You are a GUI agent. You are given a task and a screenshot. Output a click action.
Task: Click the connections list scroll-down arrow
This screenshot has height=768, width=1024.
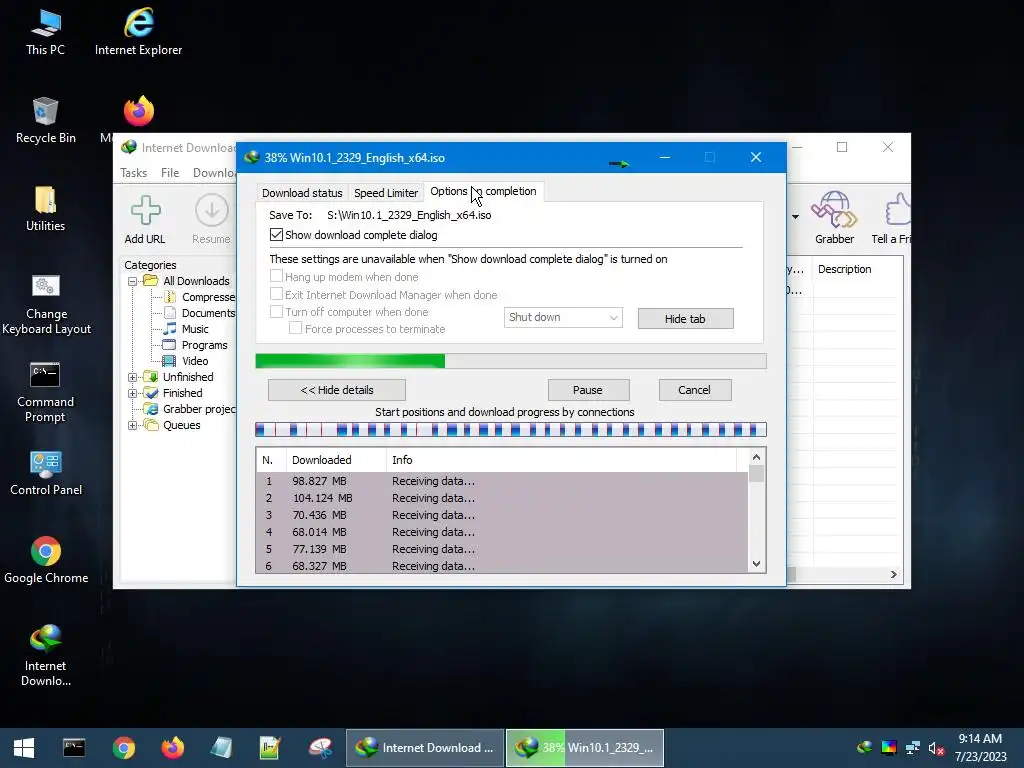[756, 564]
